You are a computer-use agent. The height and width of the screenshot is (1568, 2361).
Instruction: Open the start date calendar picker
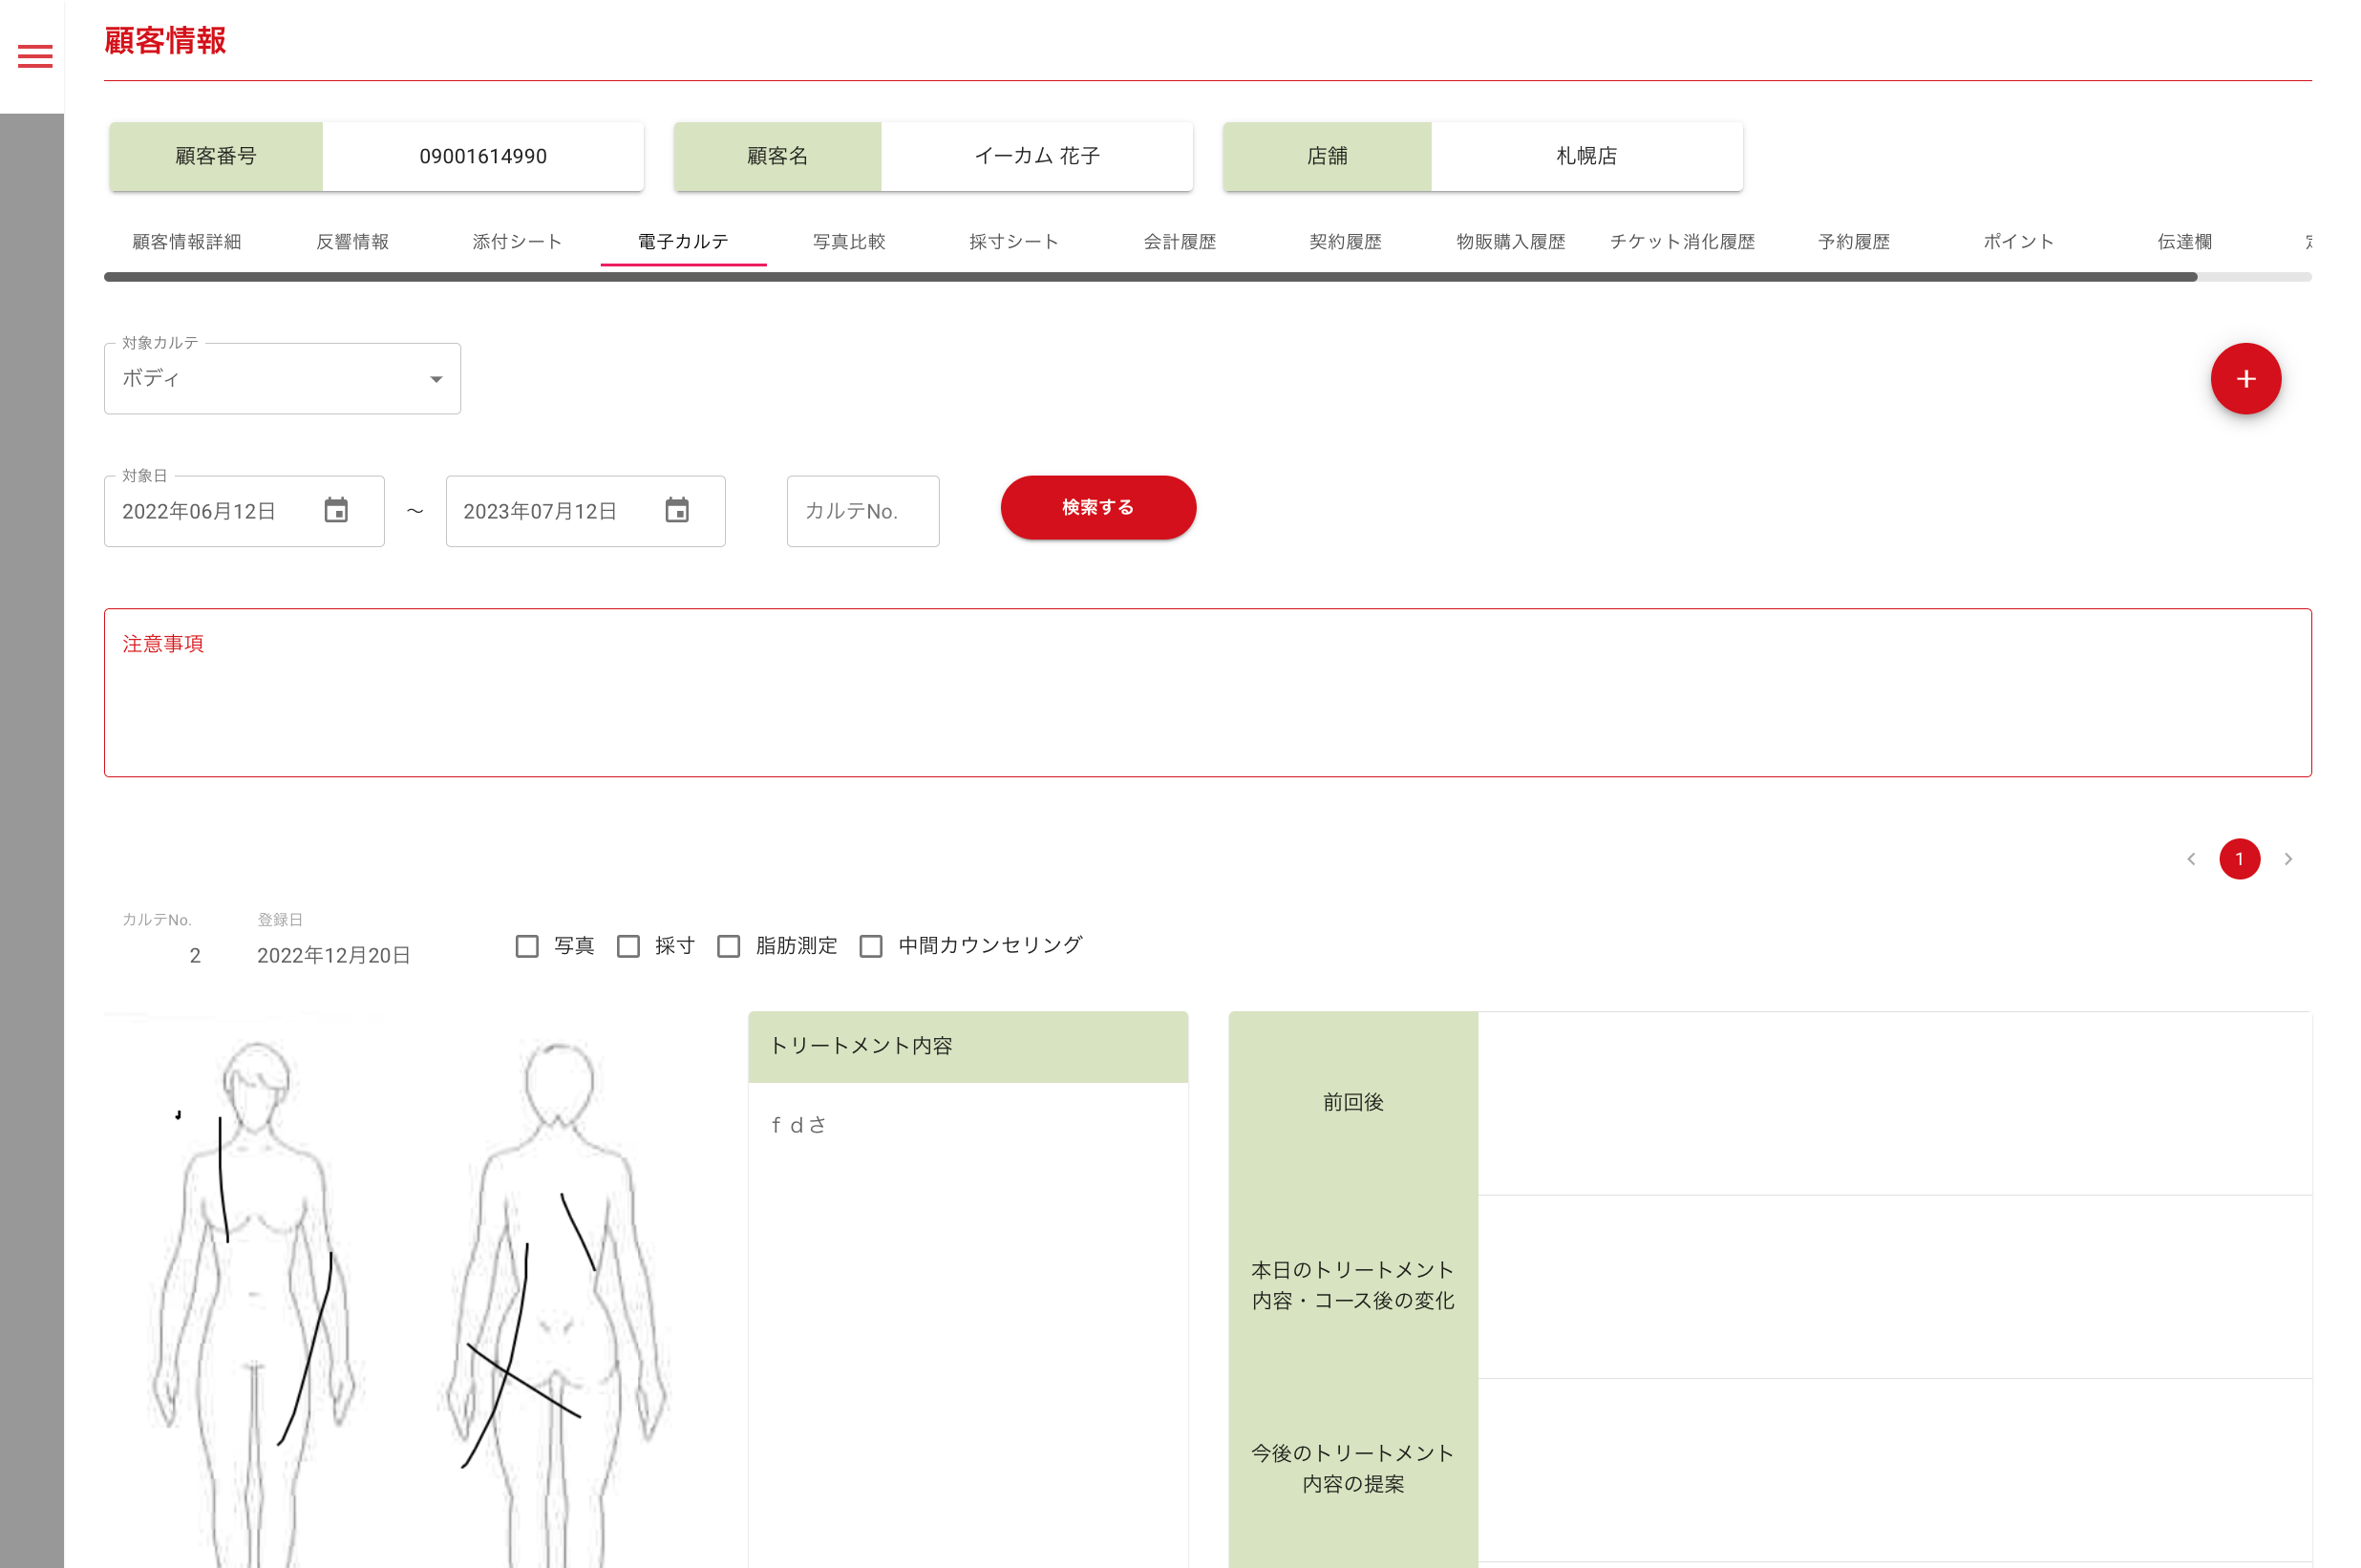(x=336, y=511)
